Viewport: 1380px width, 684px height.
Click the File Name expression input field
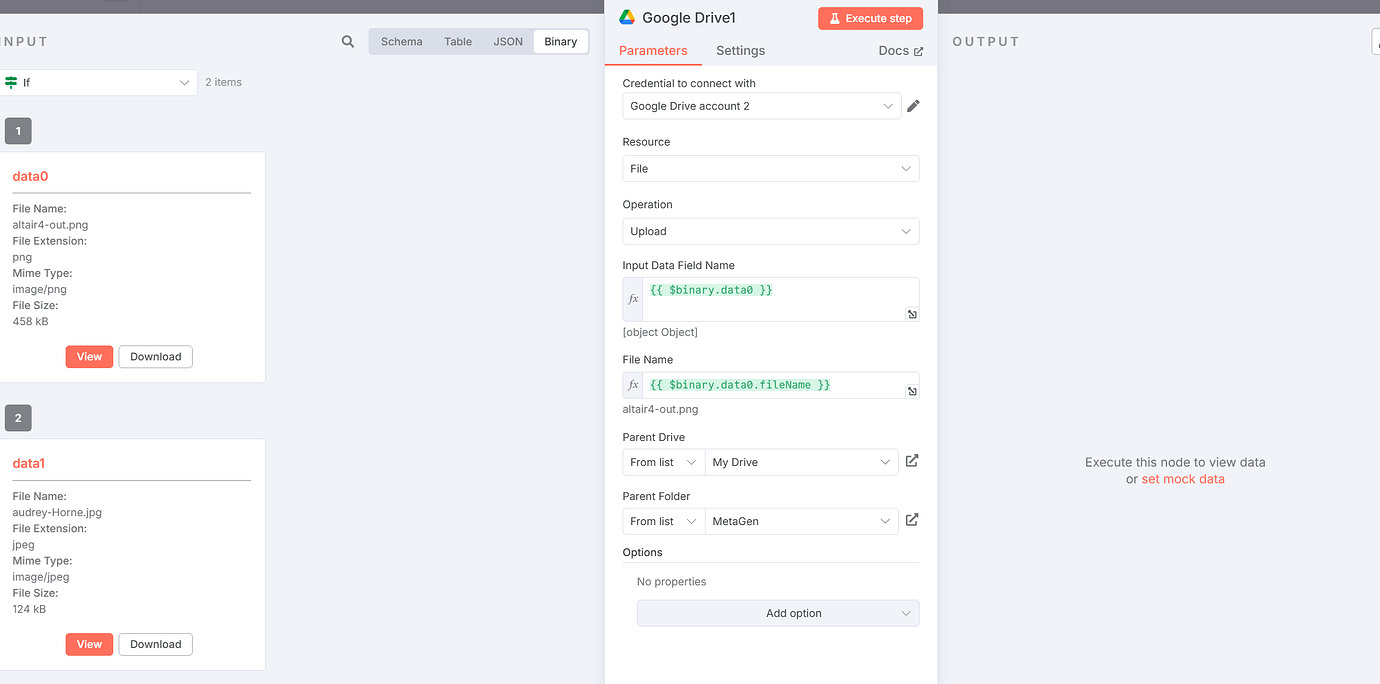770,385
